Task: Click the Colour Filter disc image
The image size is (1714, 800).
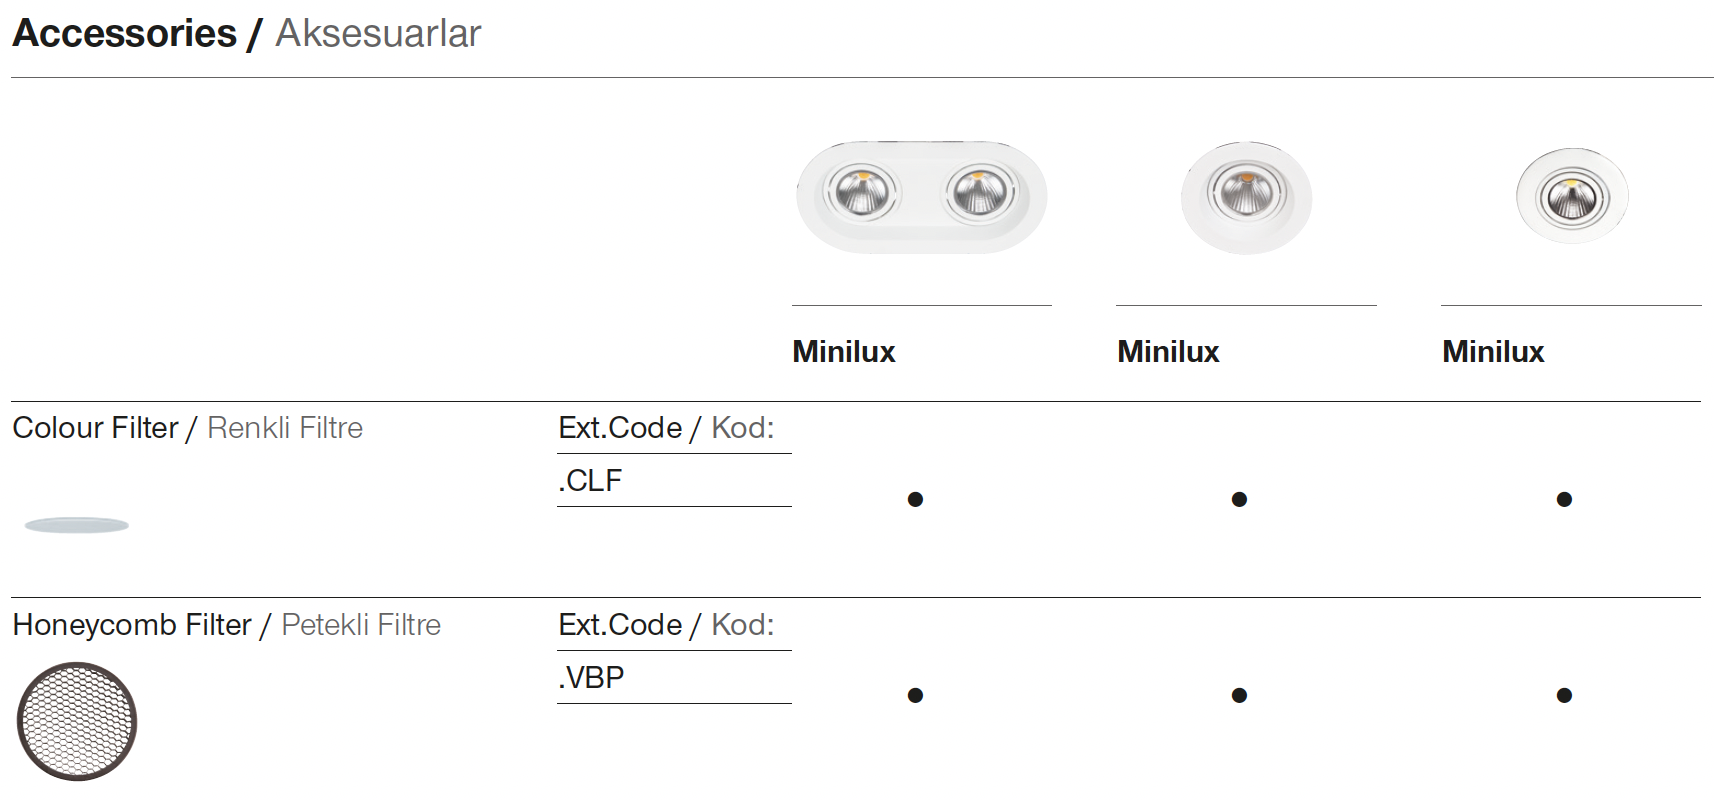Action: coord(77,525)
